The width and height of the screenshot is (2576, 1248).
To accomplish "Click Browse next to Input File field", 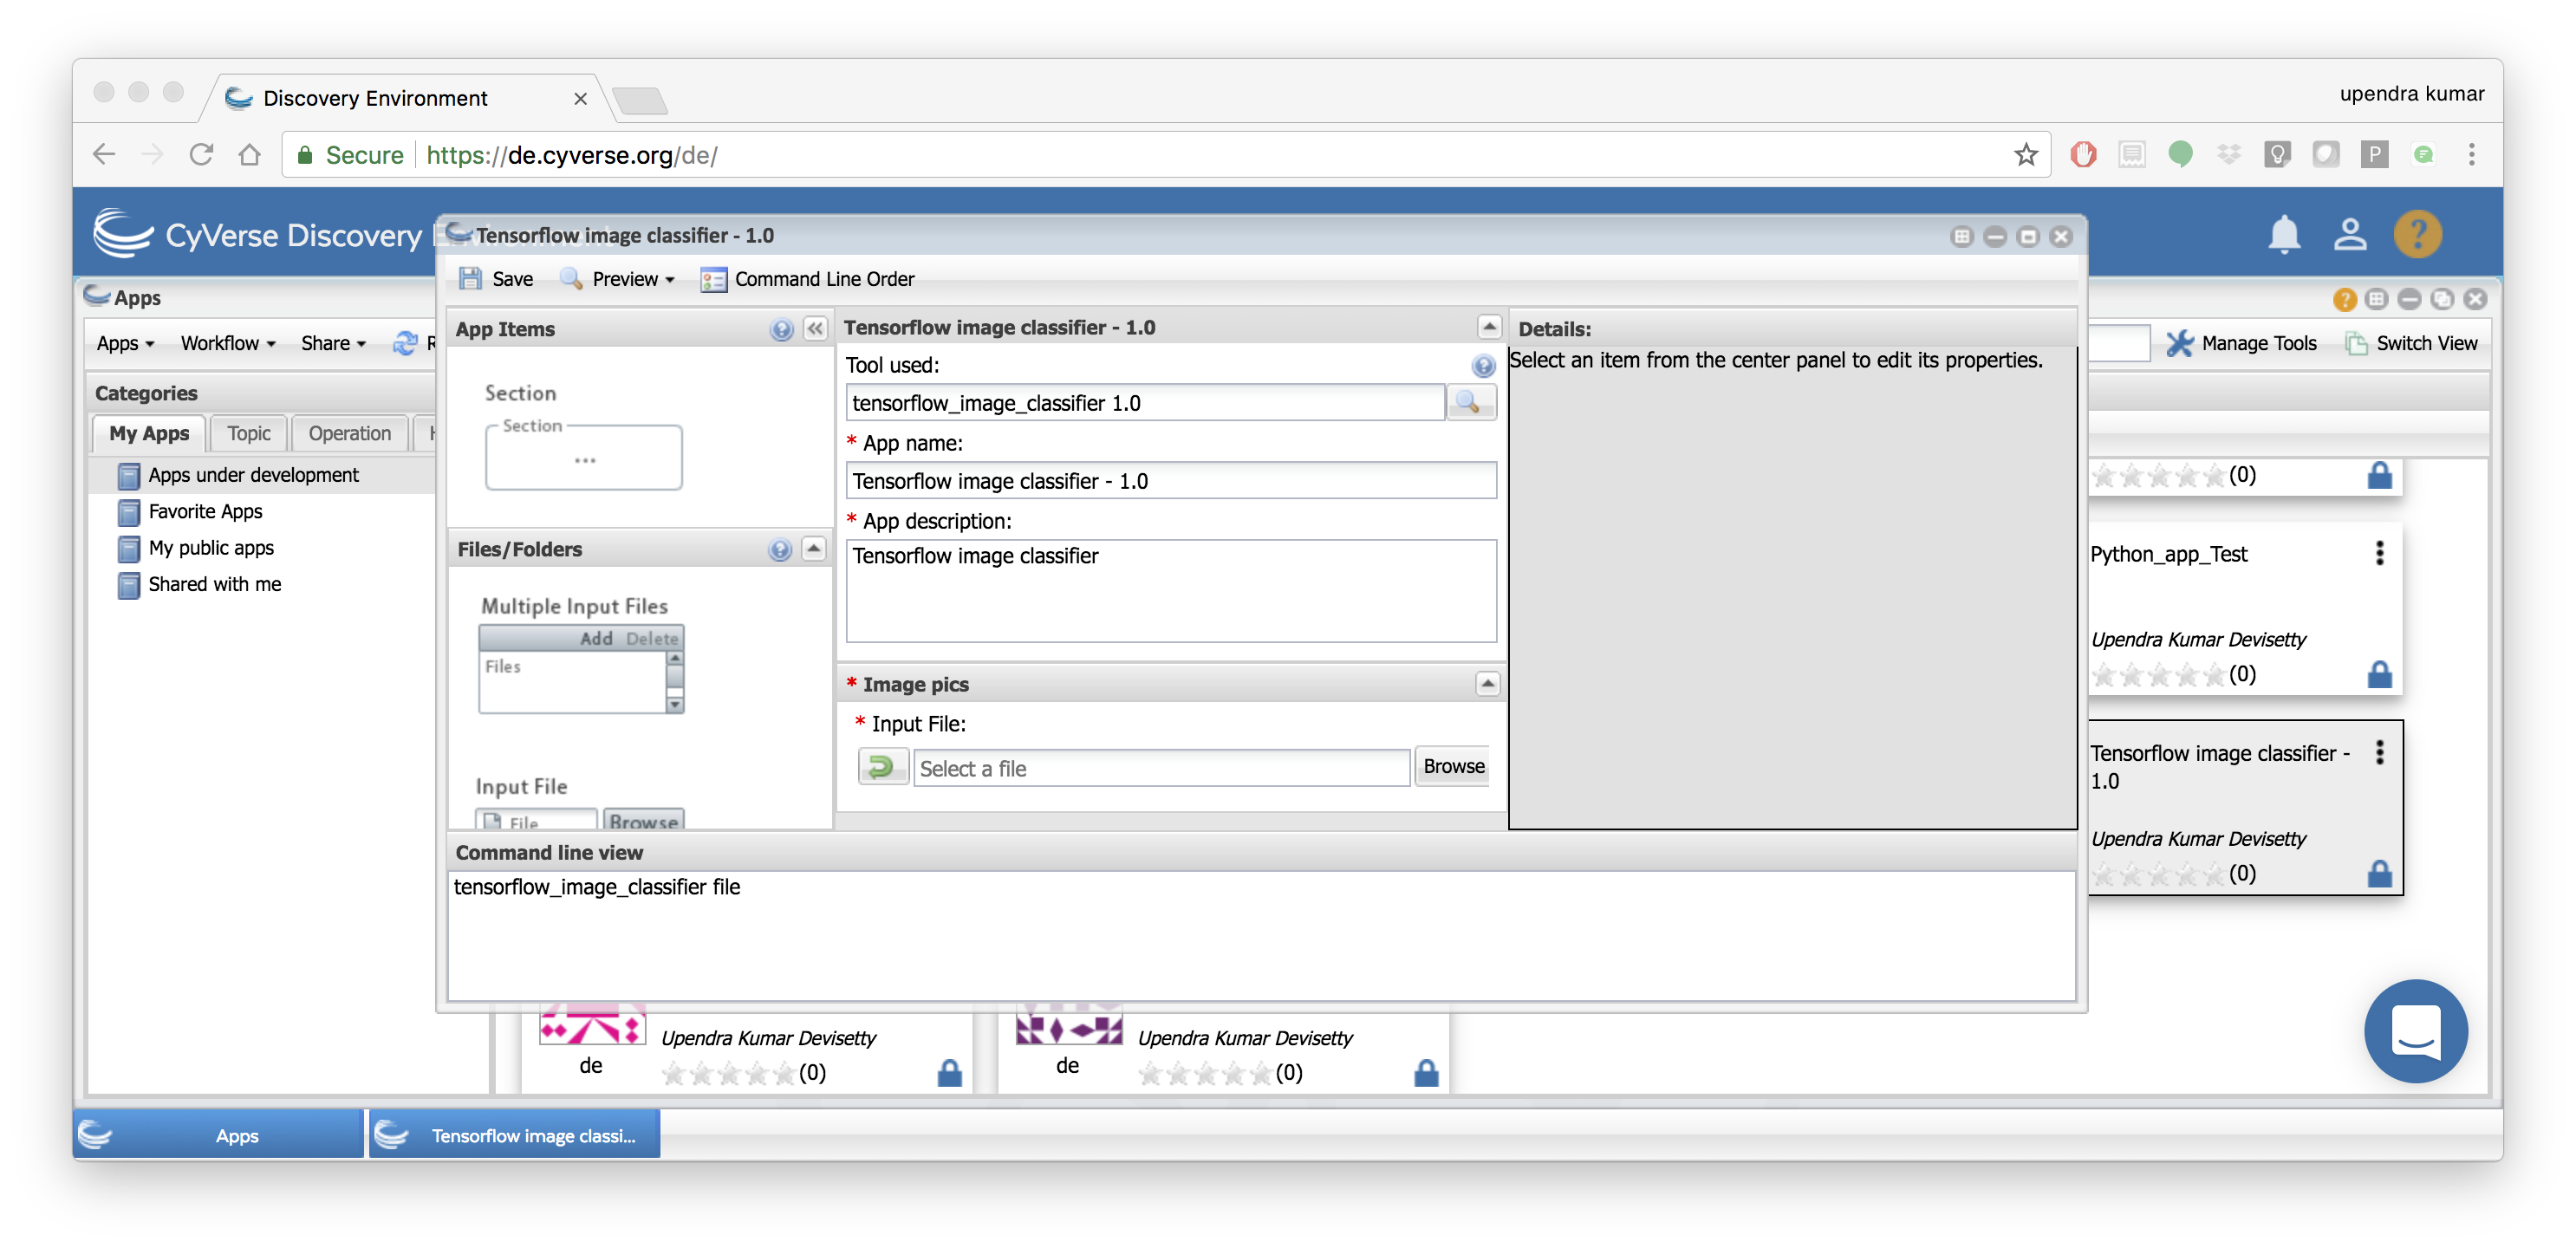I will (1453, 766).
